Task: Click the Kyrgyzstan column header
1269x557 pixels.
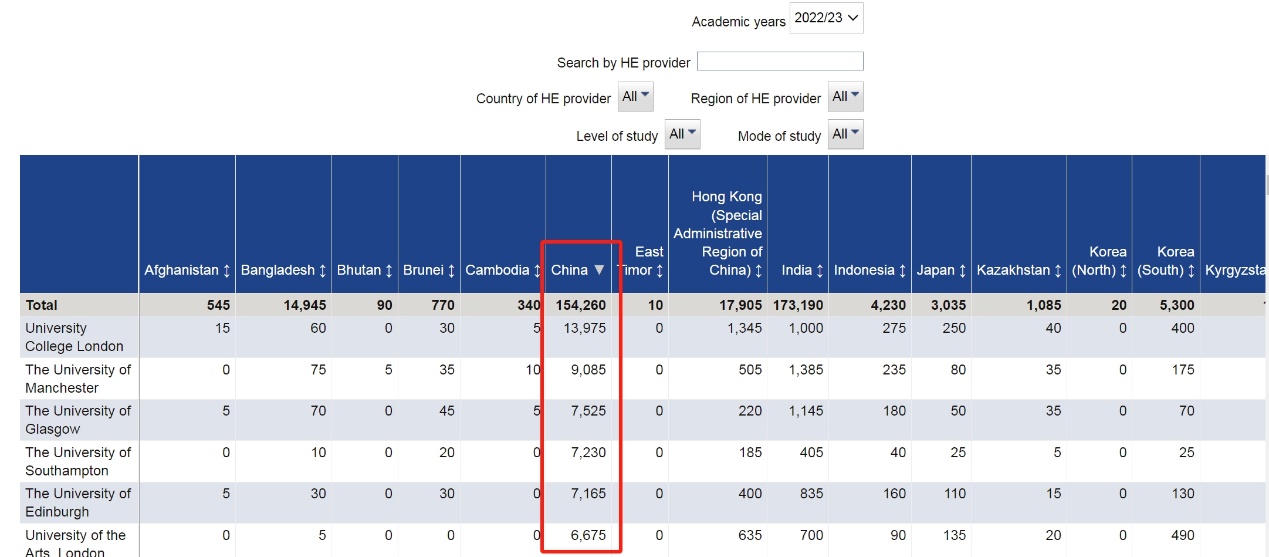Action: tap(1236, 270)
